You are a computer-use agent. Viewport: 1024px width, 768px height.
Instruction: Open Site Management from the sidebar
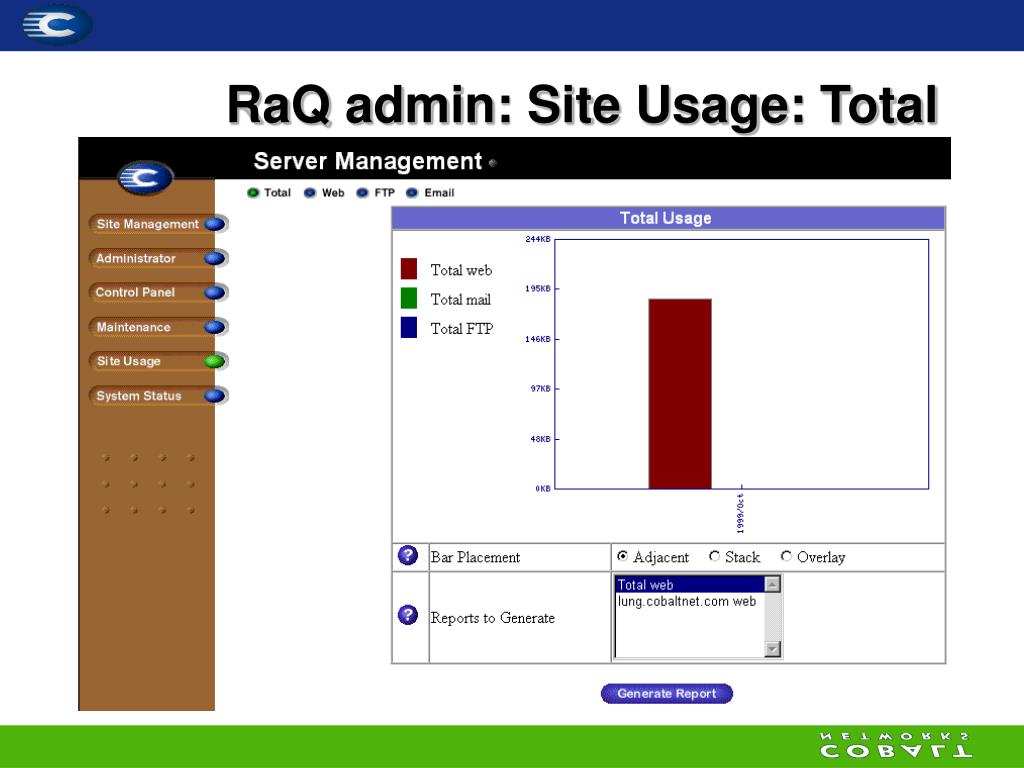(158, 224)
